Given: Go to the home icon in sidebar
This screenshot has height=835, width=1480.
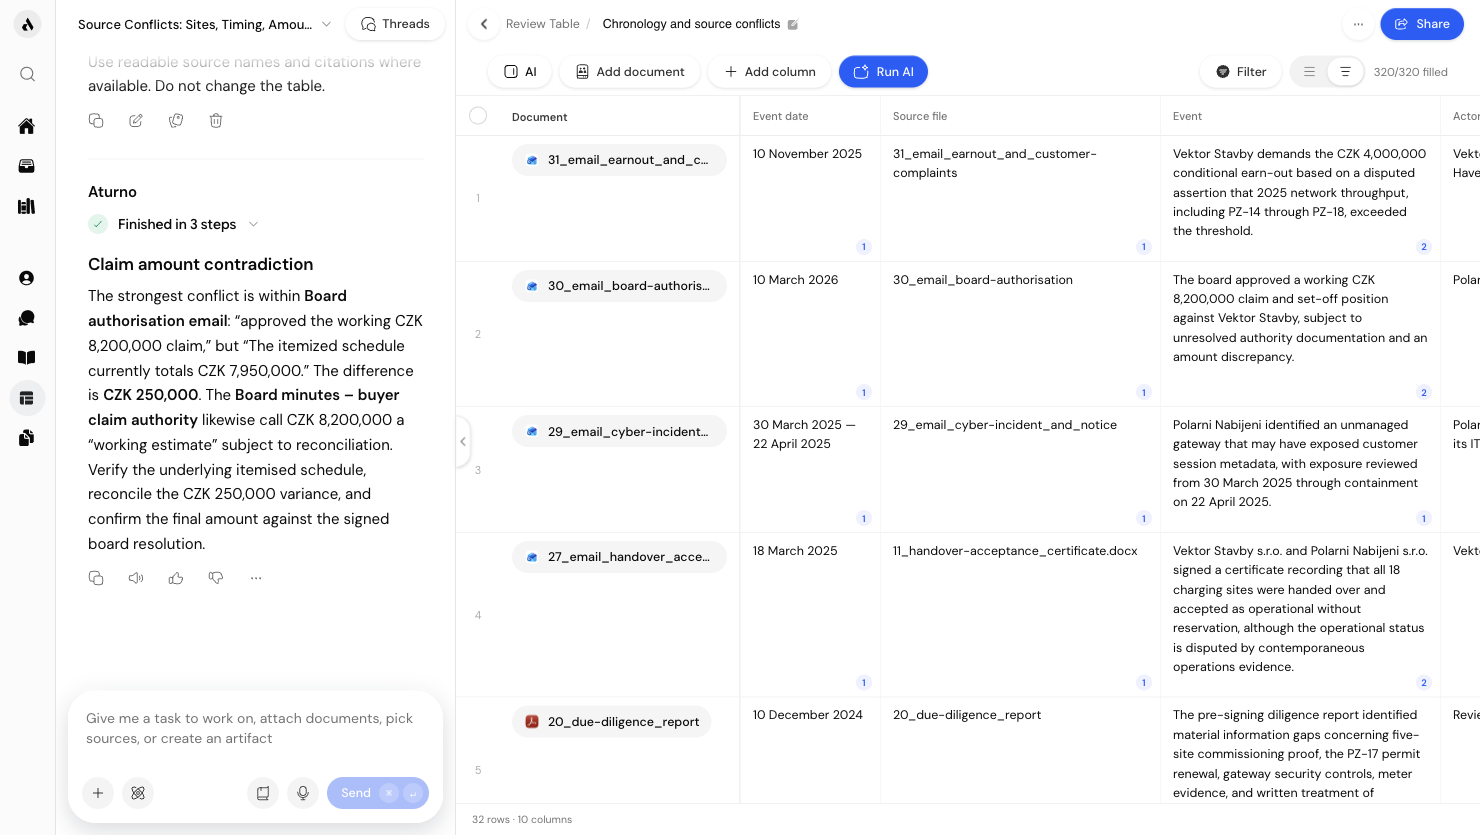Looking at the screenshot, I should 27,126.
